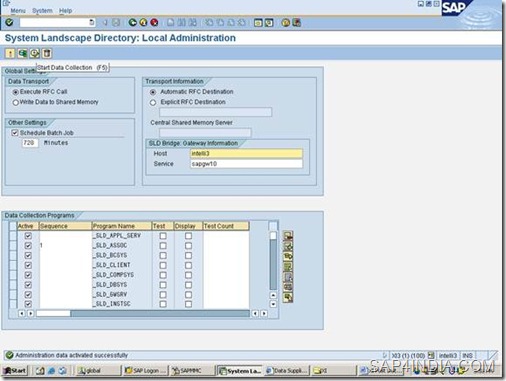Click the Start Data Collection clock icon
Image resolution: width=506 pixels, height=381 pixels.
coord(35,53)
